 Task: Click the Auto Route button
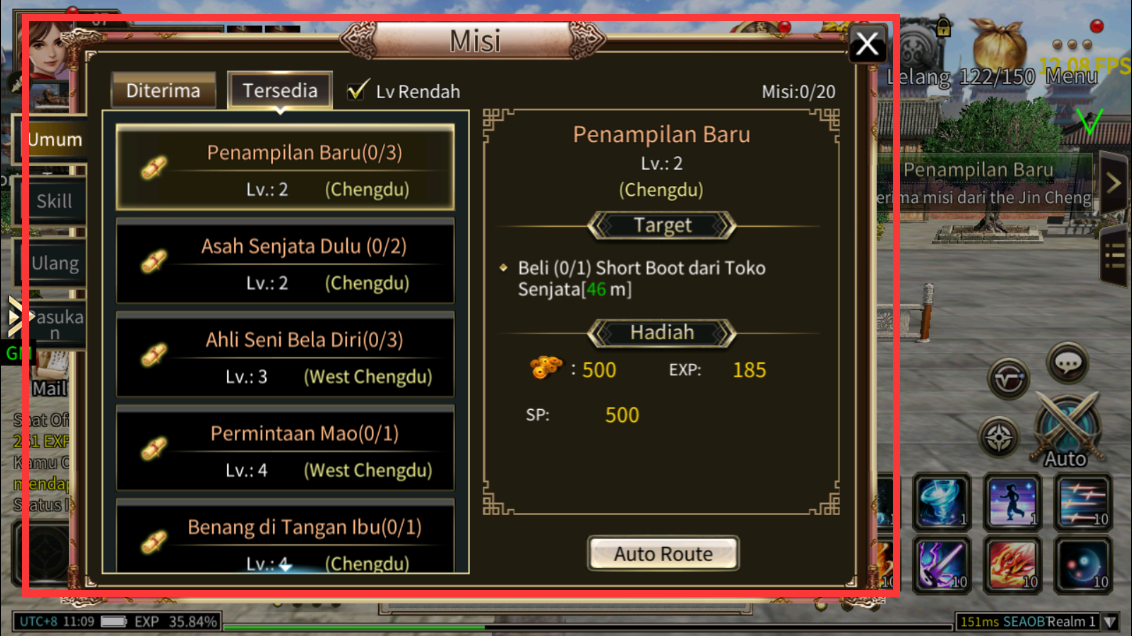663,554
